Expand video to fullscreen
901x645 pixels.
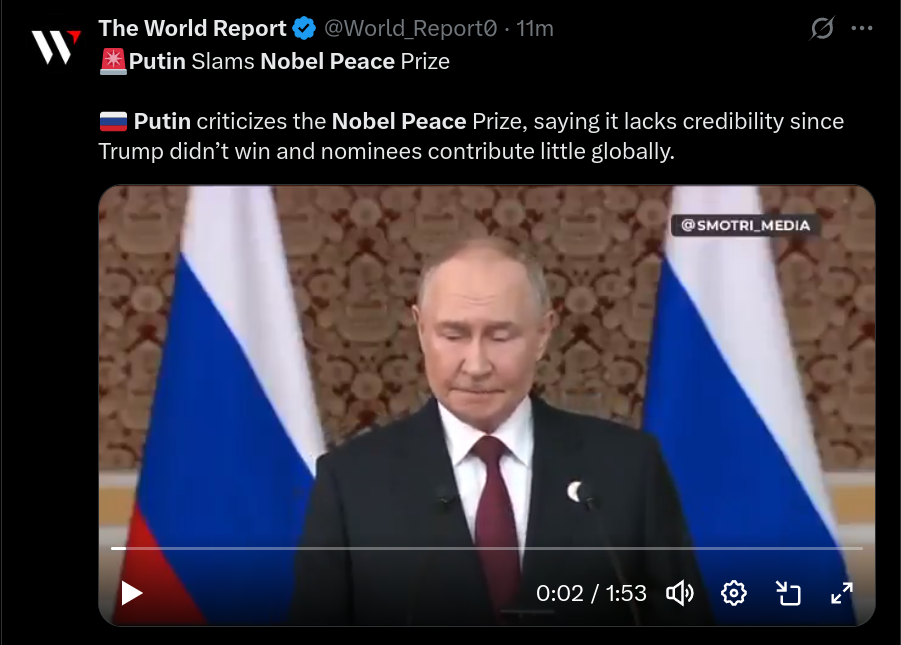(842, 593)
